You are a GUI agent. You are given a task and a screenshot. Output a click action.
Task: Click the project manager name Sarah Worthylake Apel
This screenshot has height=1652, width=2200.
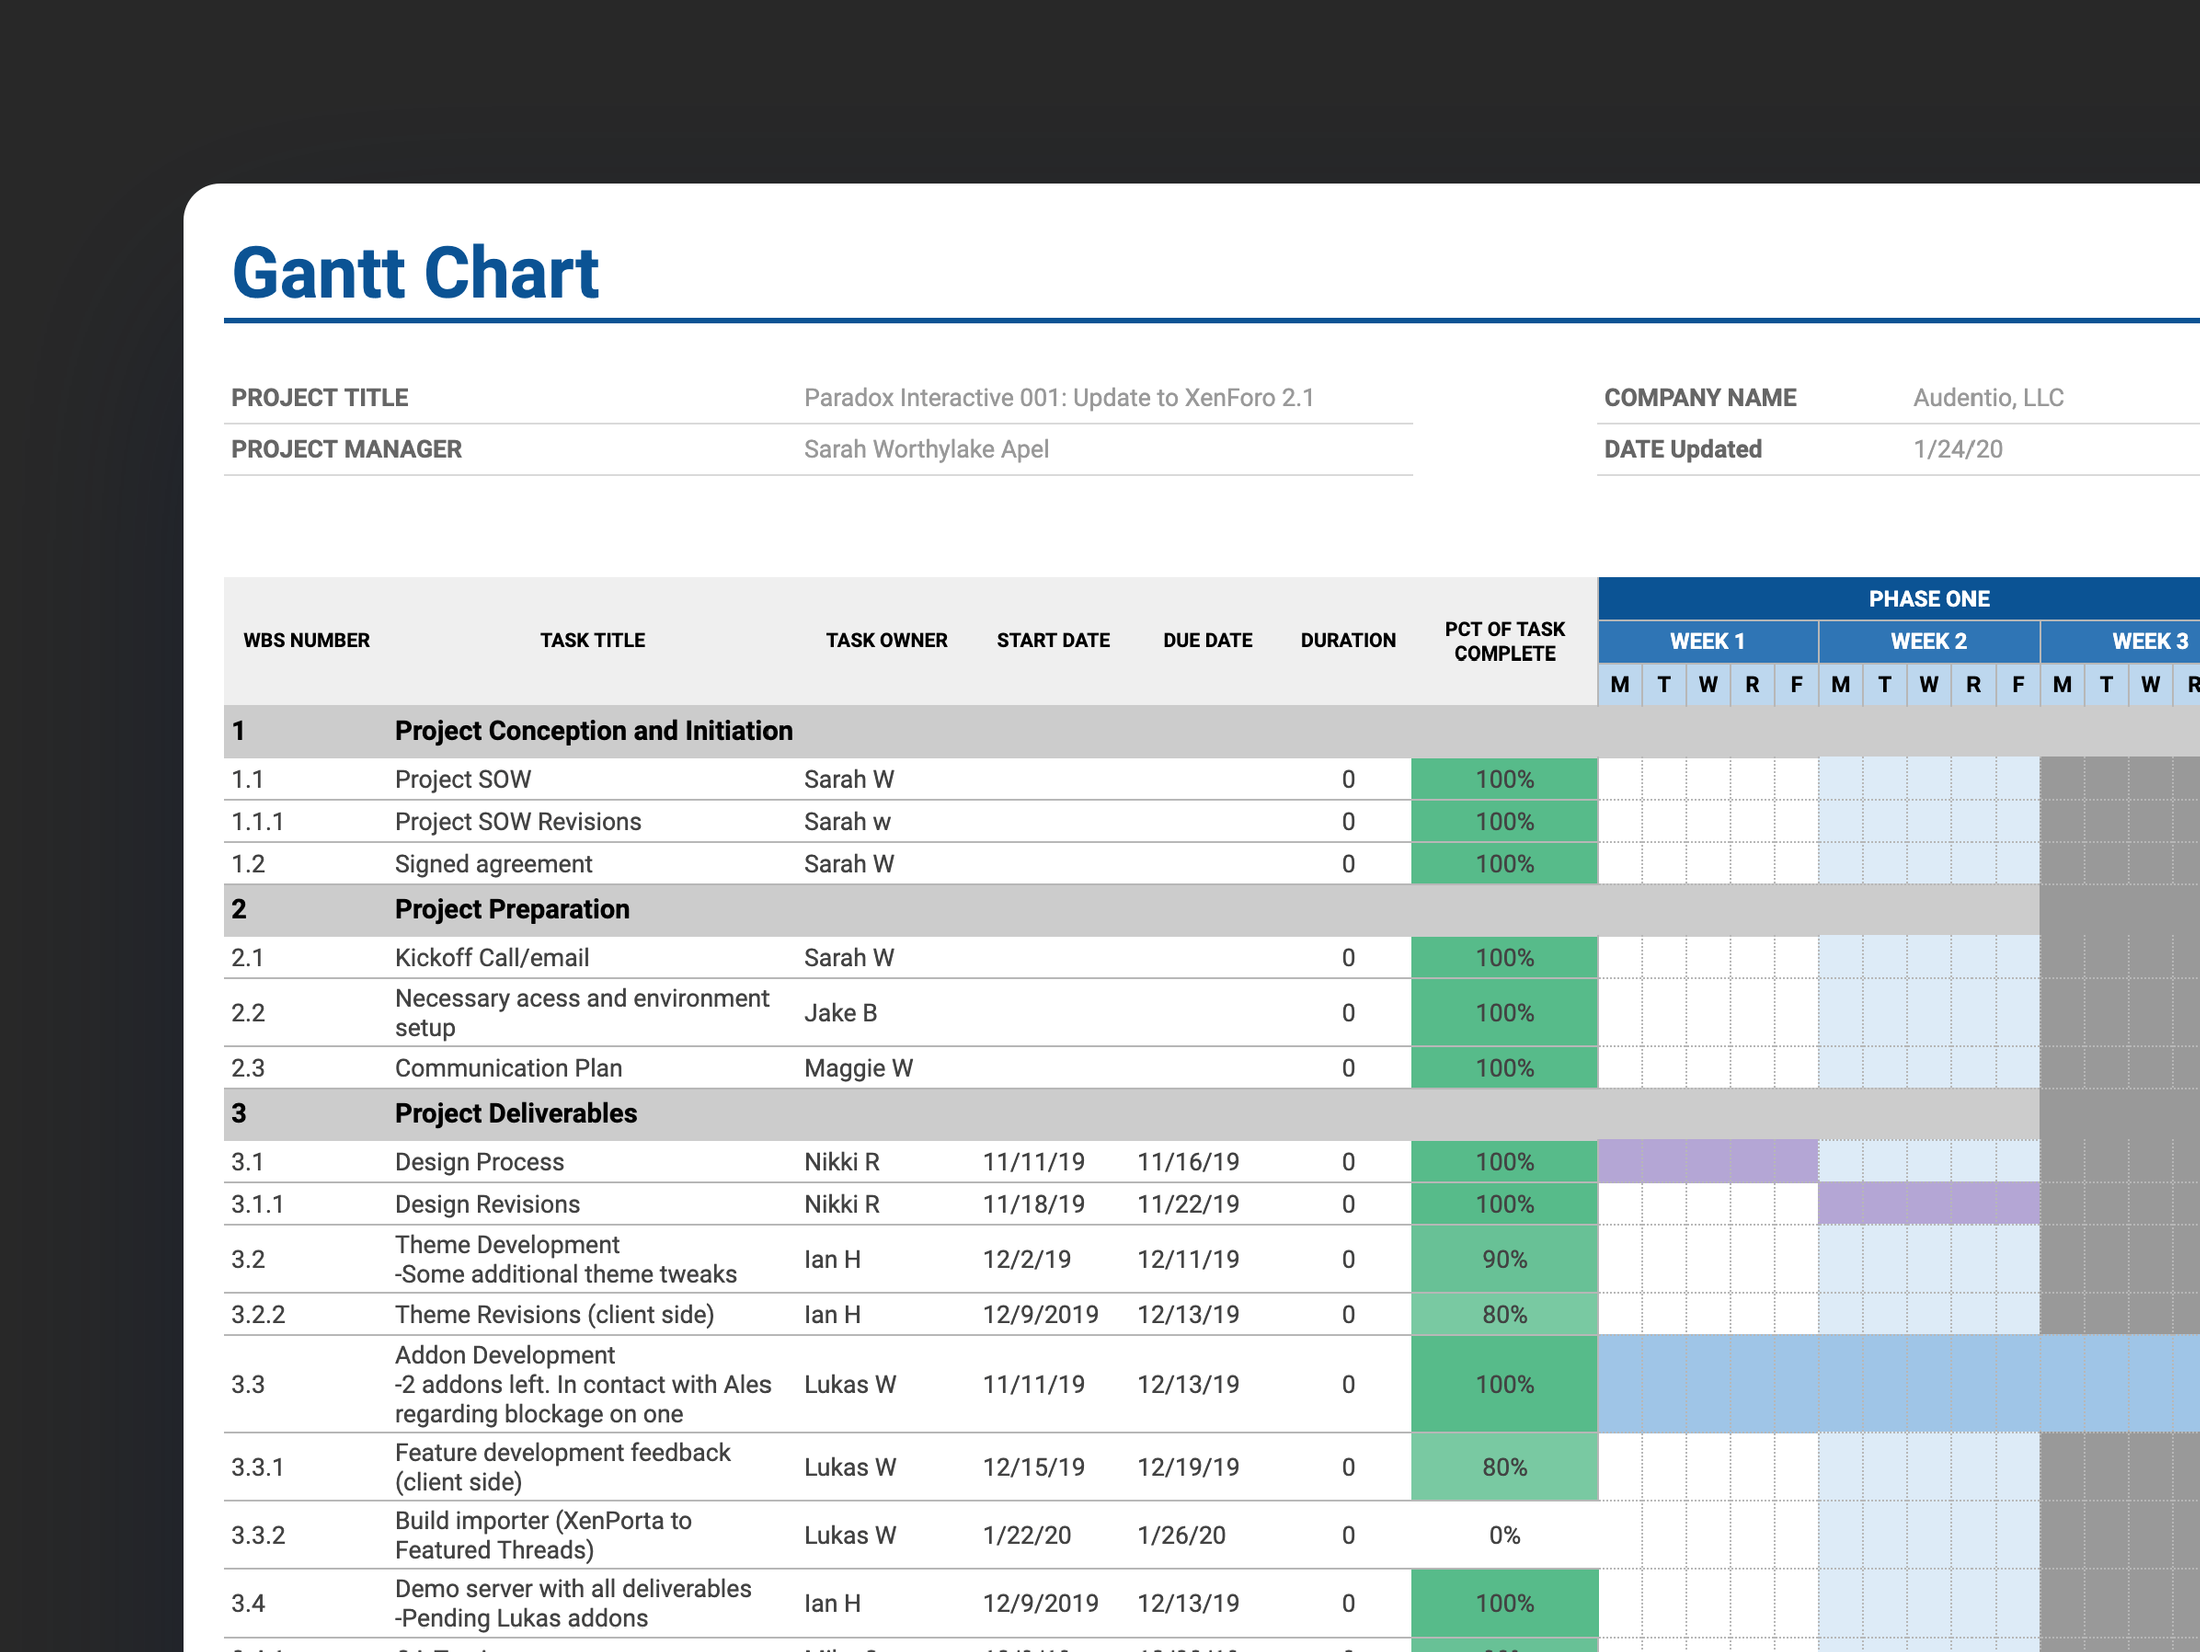pos(926,450)
